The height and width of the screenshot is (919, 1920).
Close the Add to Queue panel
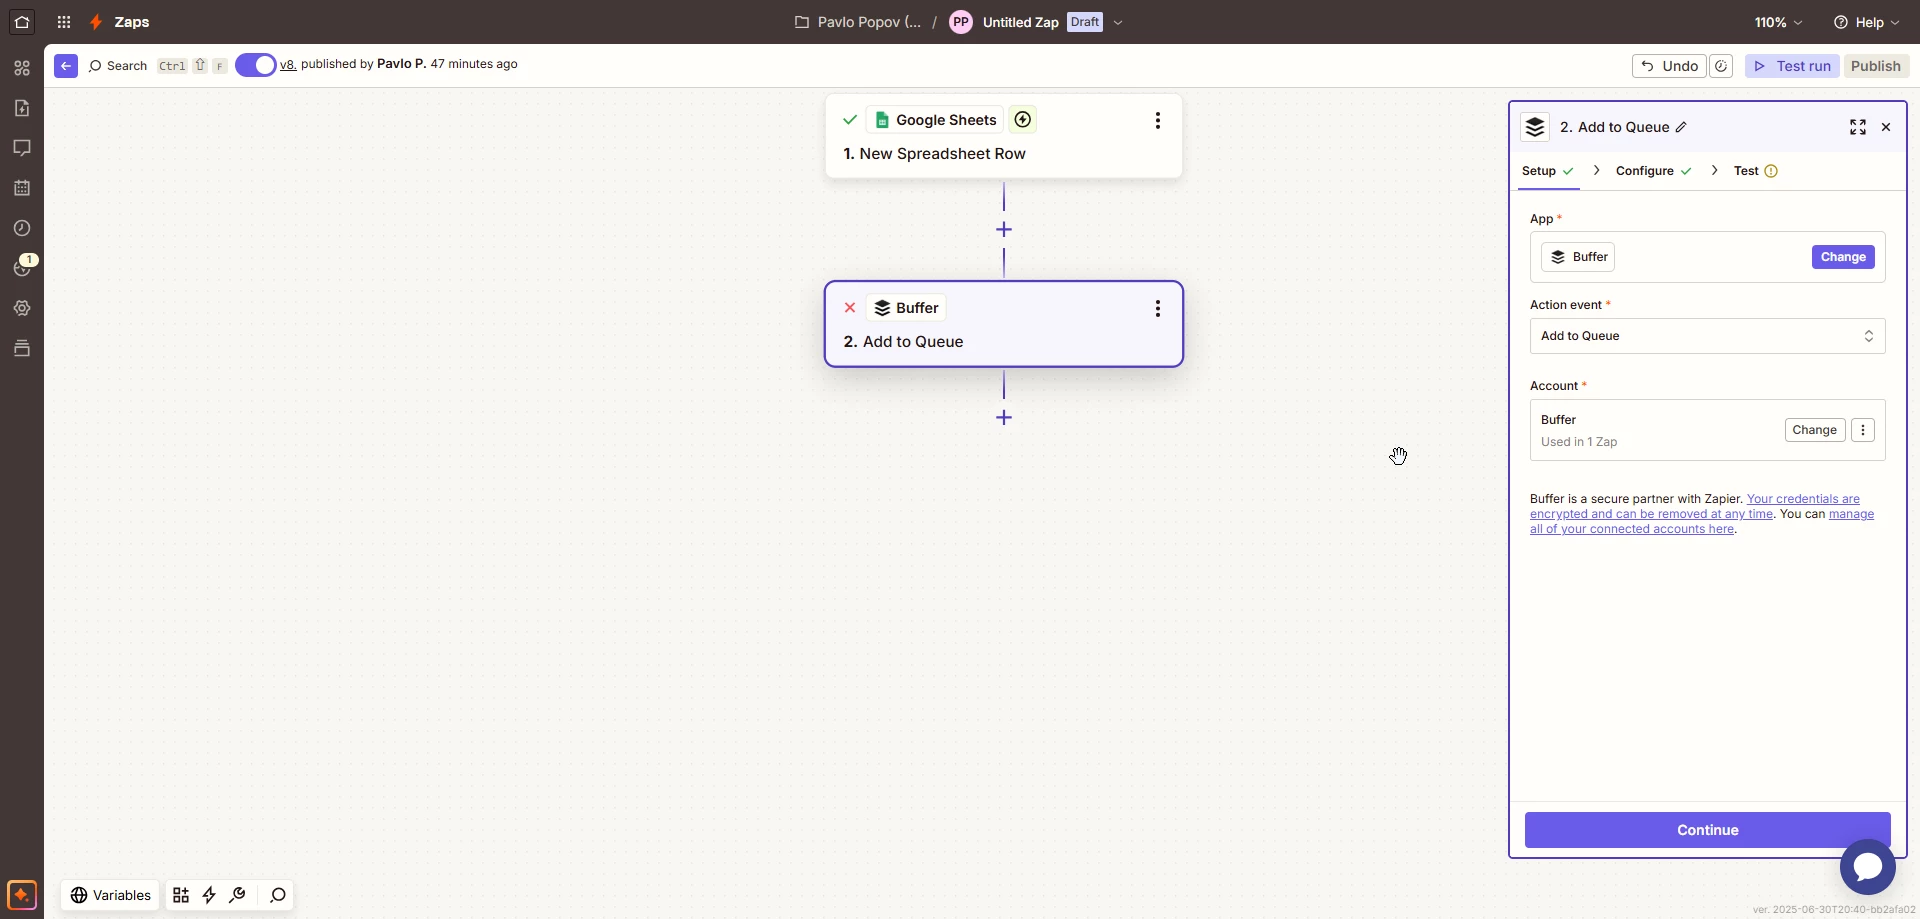(1886, 127)
